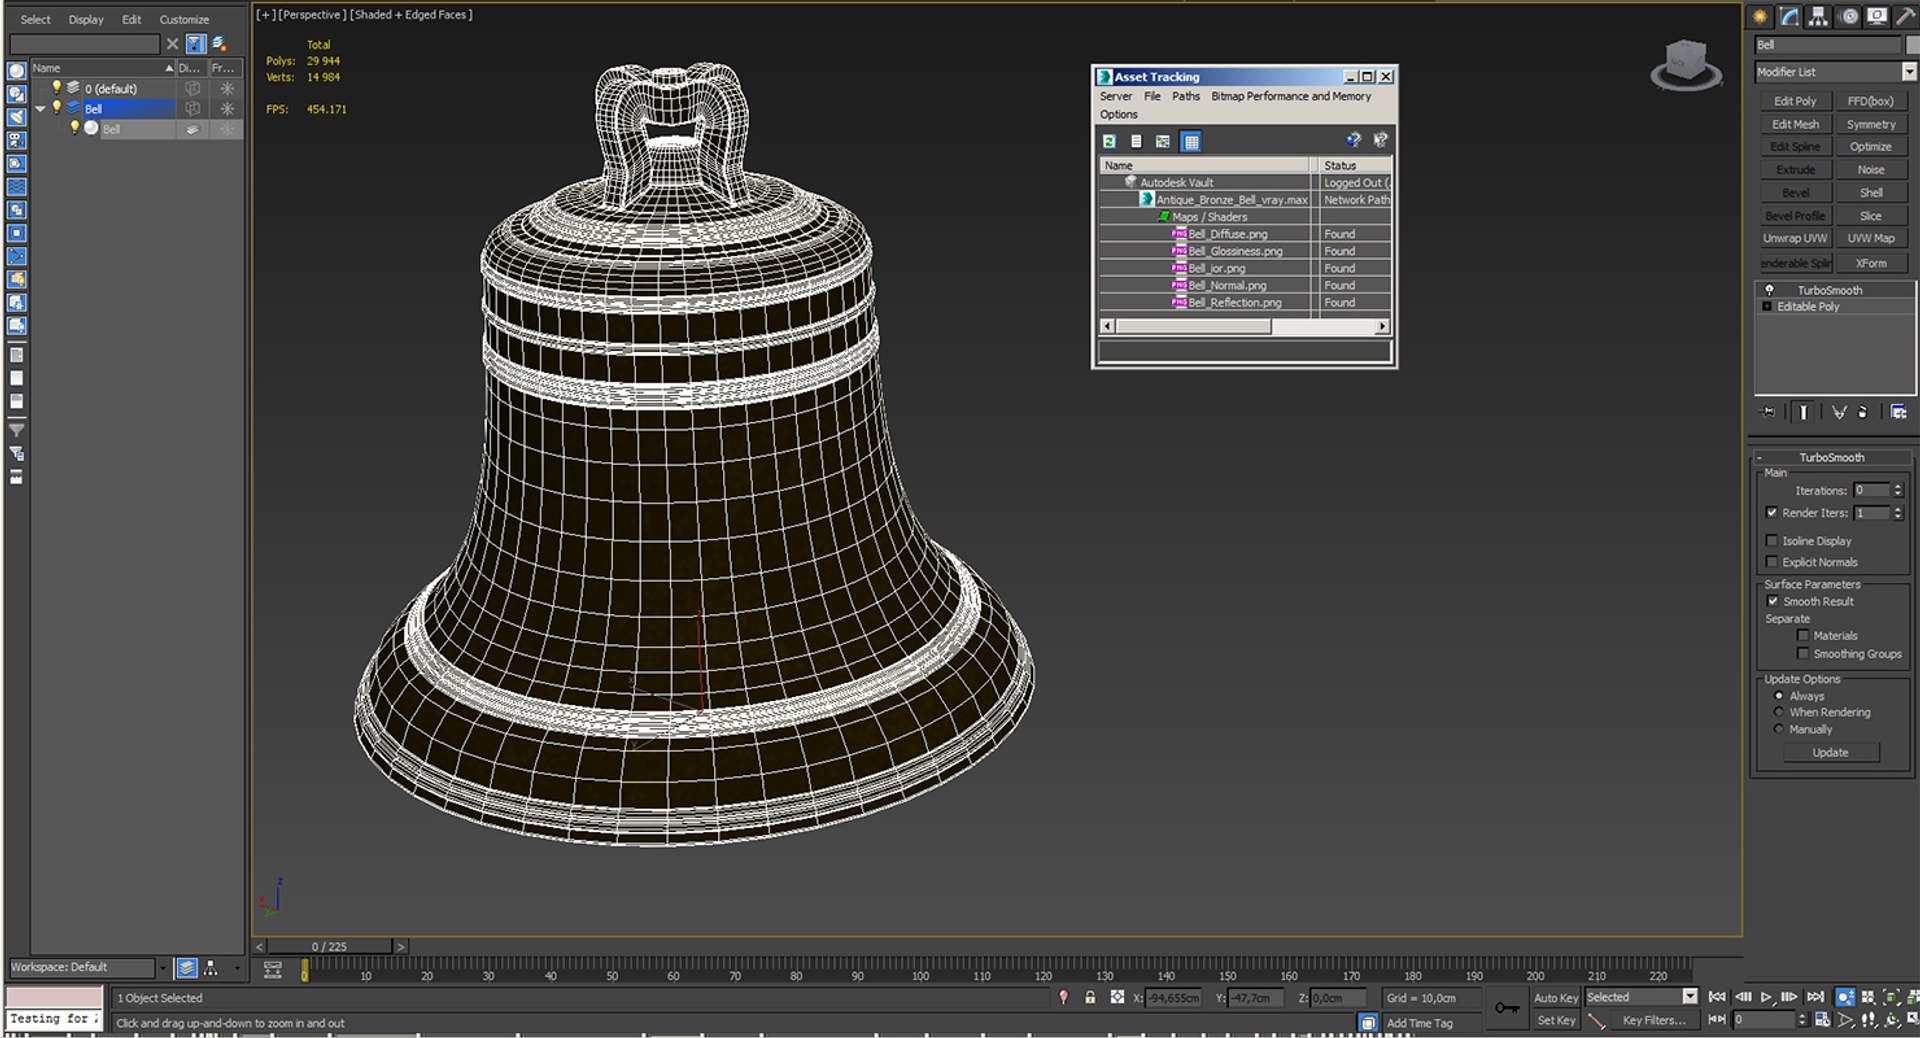Open the Paths menu in Asset Tracking

click(1186, 96)
